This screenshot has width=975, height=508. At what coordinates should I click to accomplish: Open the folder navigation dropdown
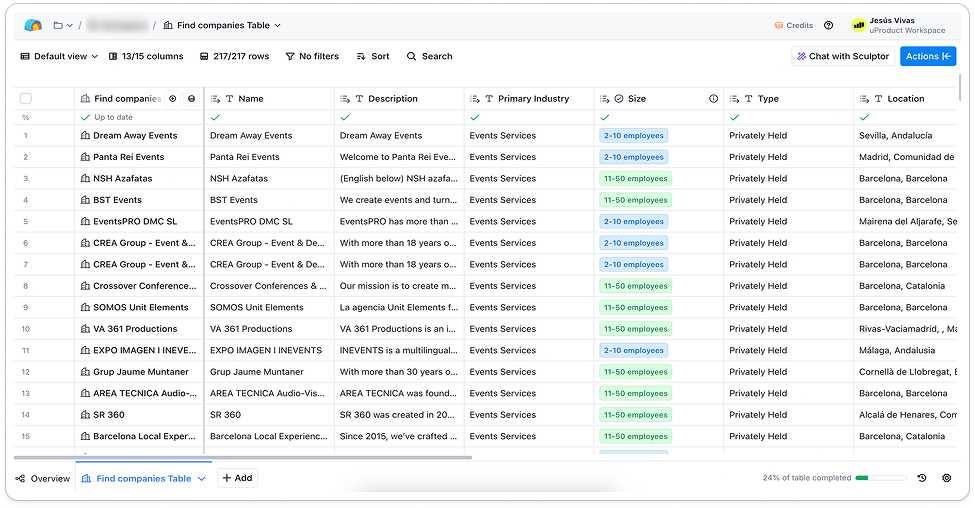pyautogui.click(x=63, y=25)
